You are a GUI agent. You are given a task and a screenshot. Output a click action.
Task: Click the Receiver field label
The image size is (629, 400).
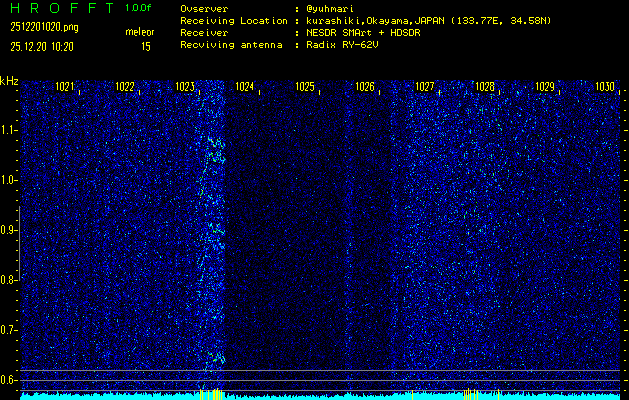(x=204, y=33)
